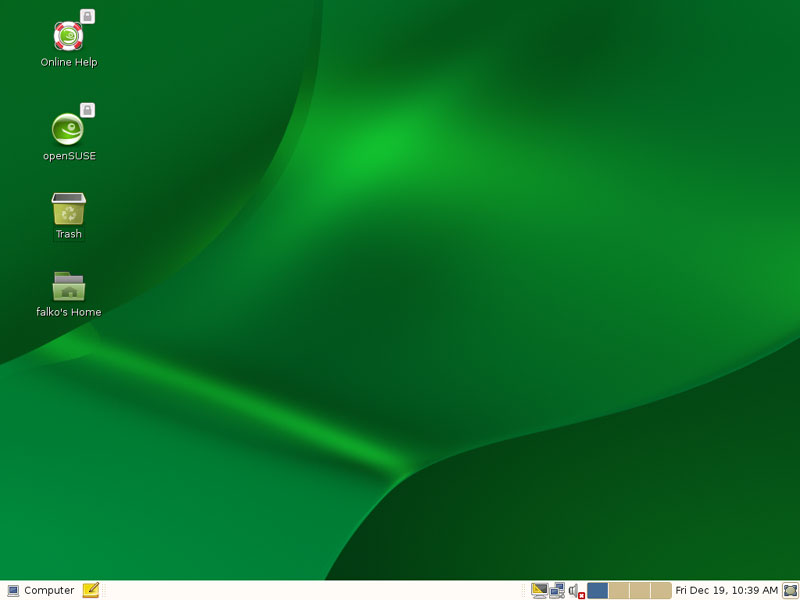Open the clock showing Fri Dec 19
The image size is (800, 600).
pos(727,590)
